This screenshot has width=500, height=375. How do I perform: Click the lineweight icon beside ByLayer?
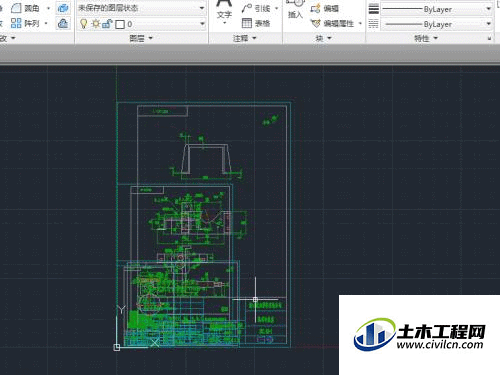(x=374, y=9)
